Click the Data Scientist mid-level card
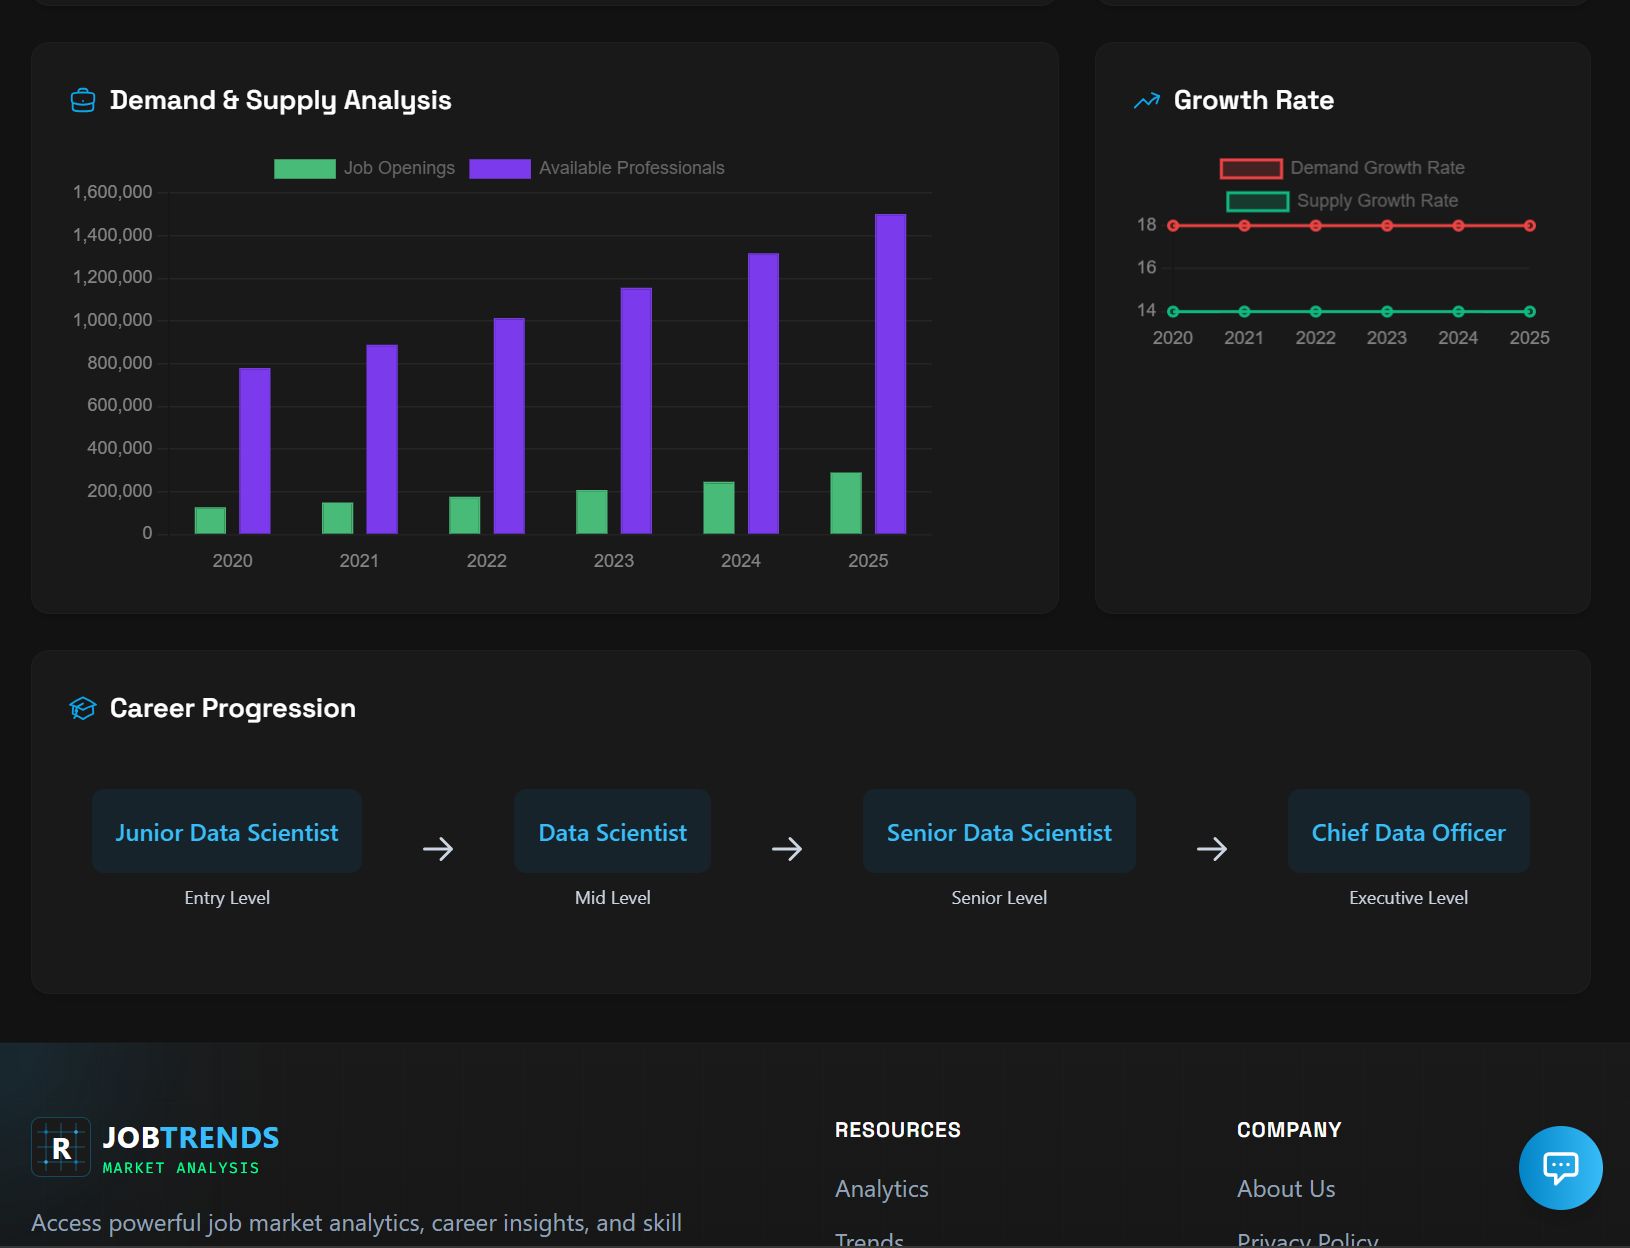The image size is (1630, 1248). (x=612, y=832)
